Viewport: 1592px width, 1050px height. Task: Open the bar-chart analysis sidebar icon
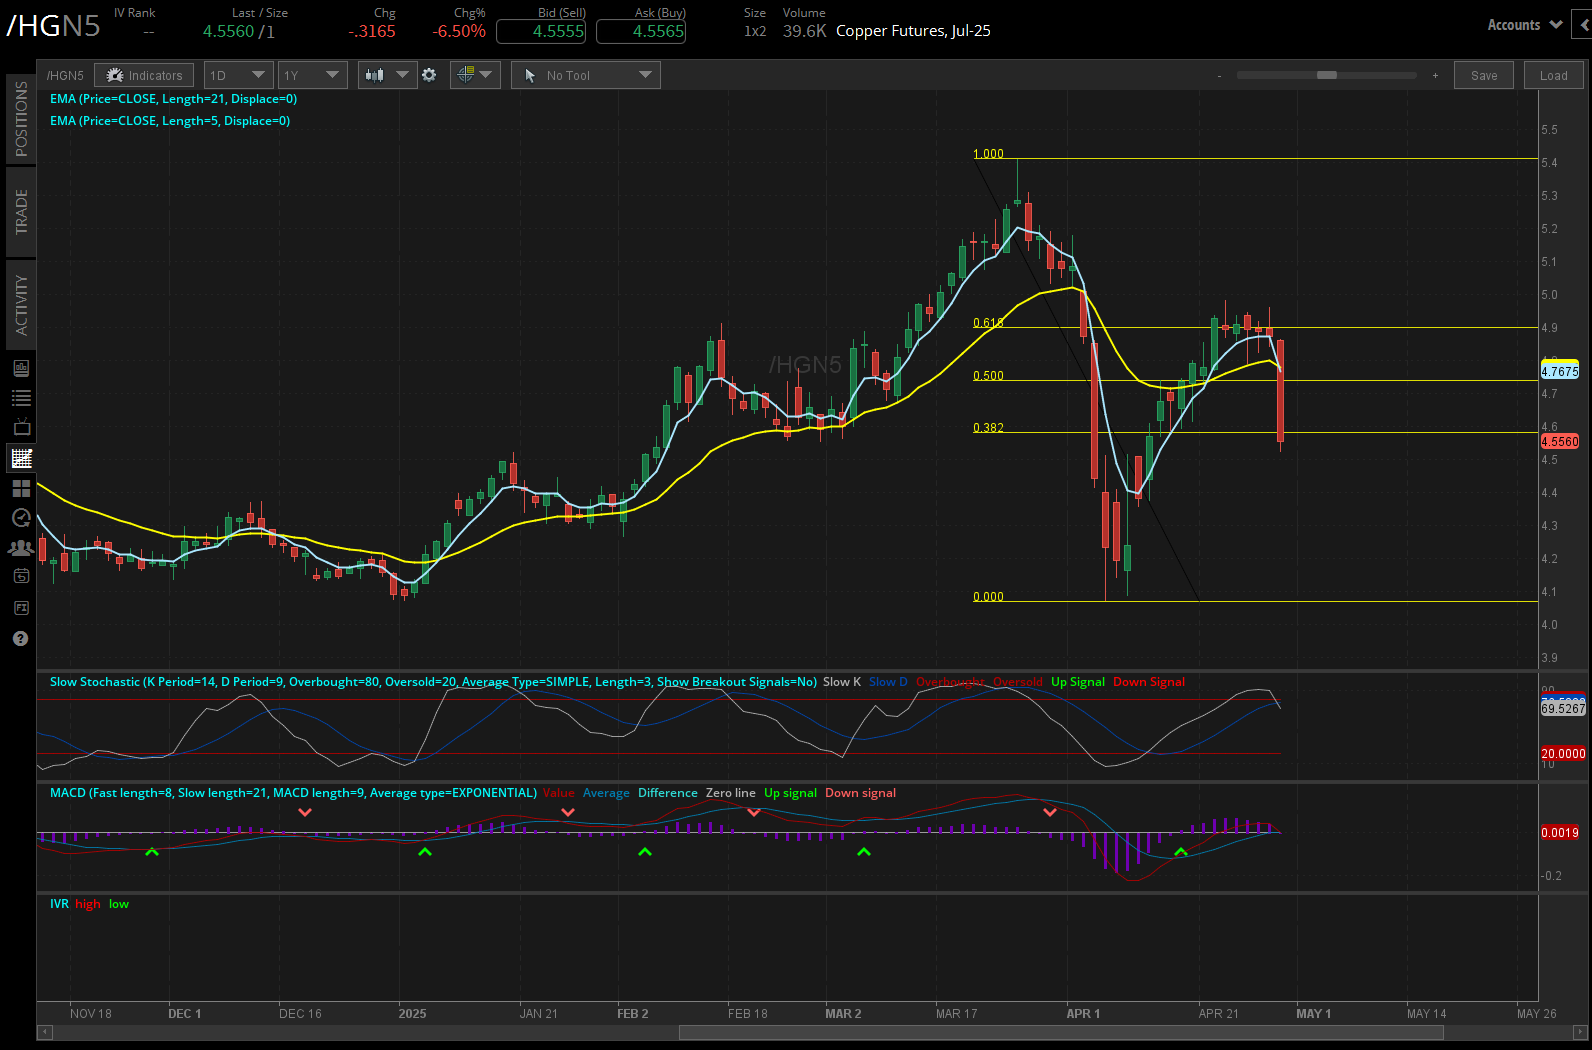(x=21, y=368)
